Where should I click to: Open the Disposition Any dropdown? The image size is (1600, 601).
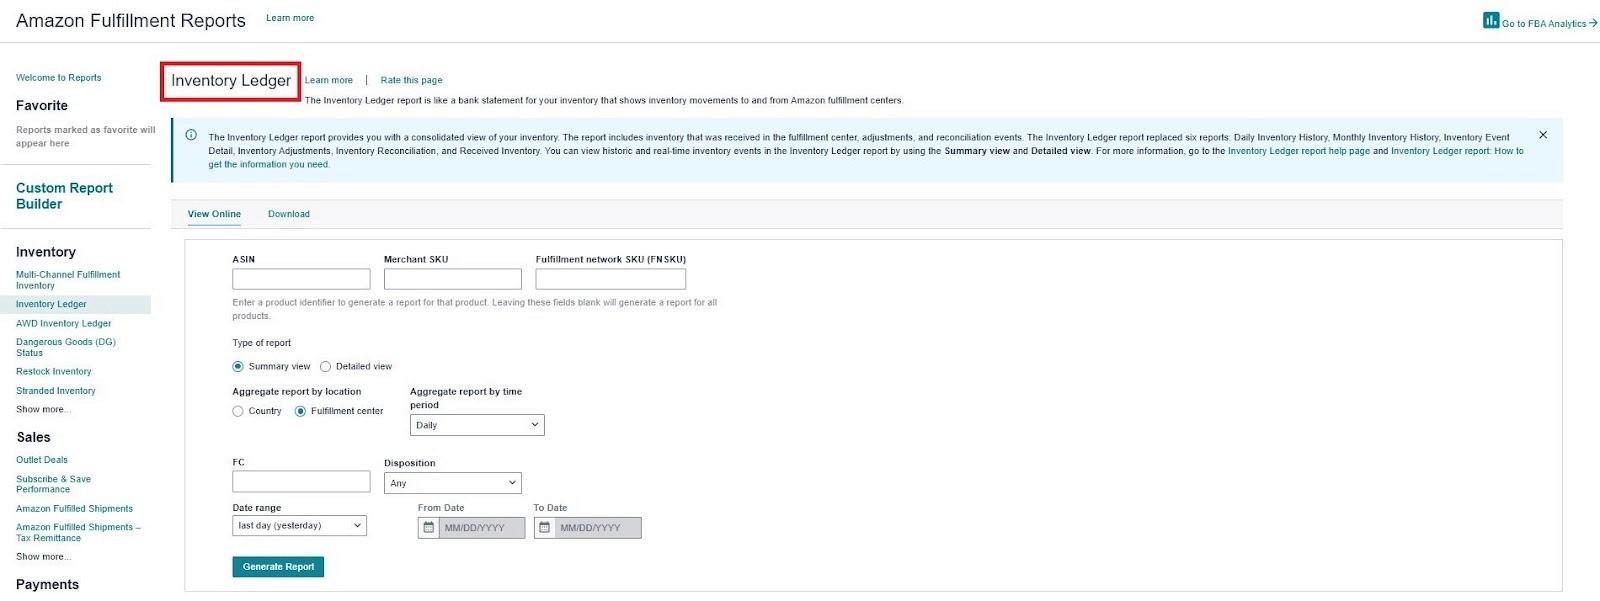click(x=453, y=483)
